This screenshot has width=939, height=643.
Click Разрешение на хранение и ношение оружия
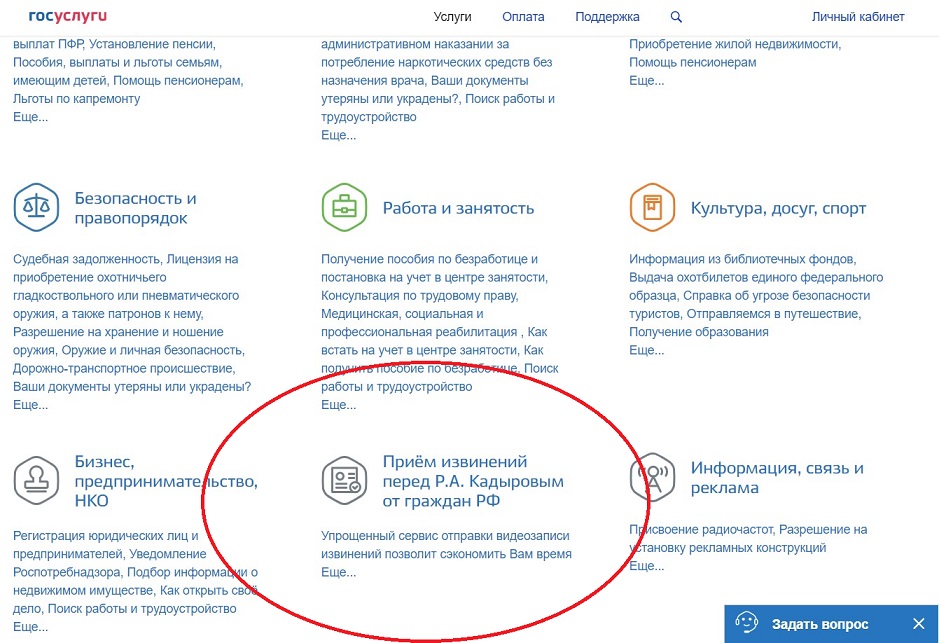pos(119,341)
